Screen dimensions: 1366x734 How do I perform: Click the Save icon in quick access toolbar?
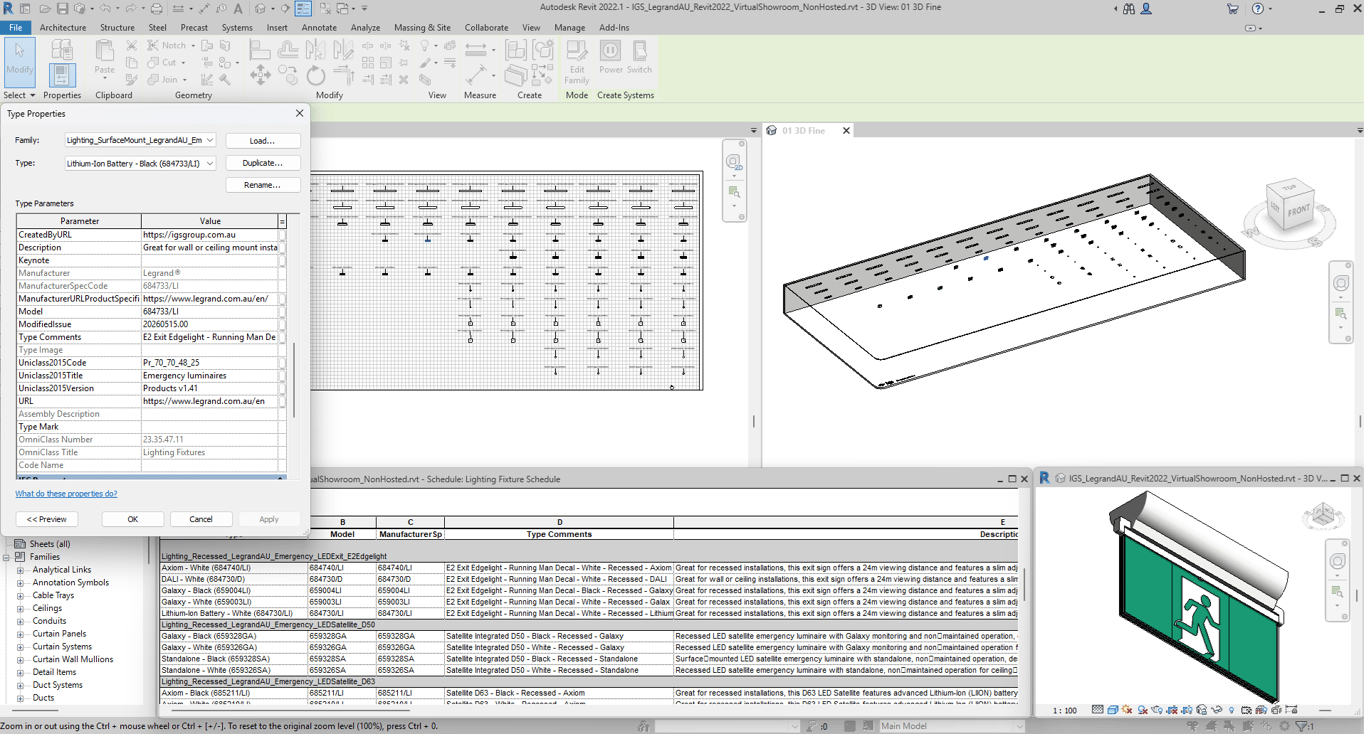tap(63, 9)
